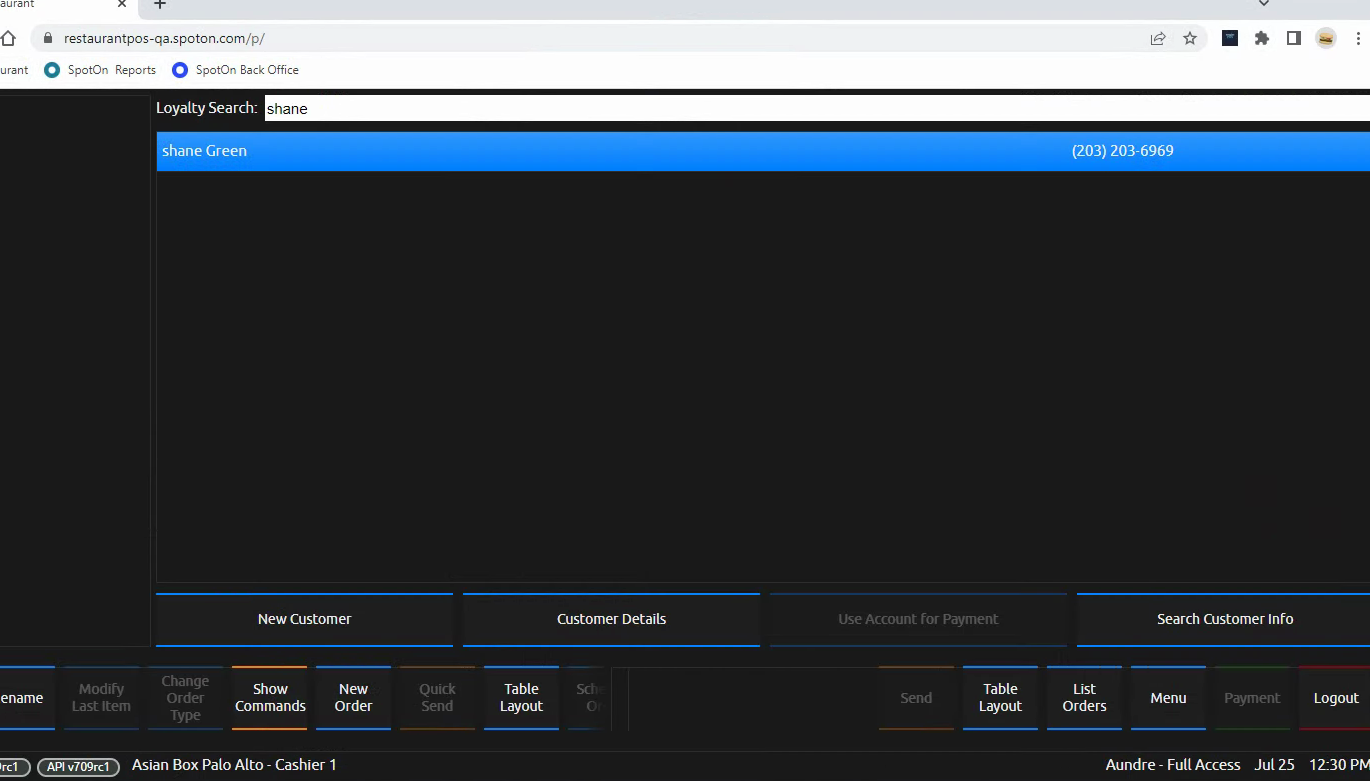1370x781 pixels.
Task: Open List Orders
Action: pyautogui.click(x=1084, y=698)
